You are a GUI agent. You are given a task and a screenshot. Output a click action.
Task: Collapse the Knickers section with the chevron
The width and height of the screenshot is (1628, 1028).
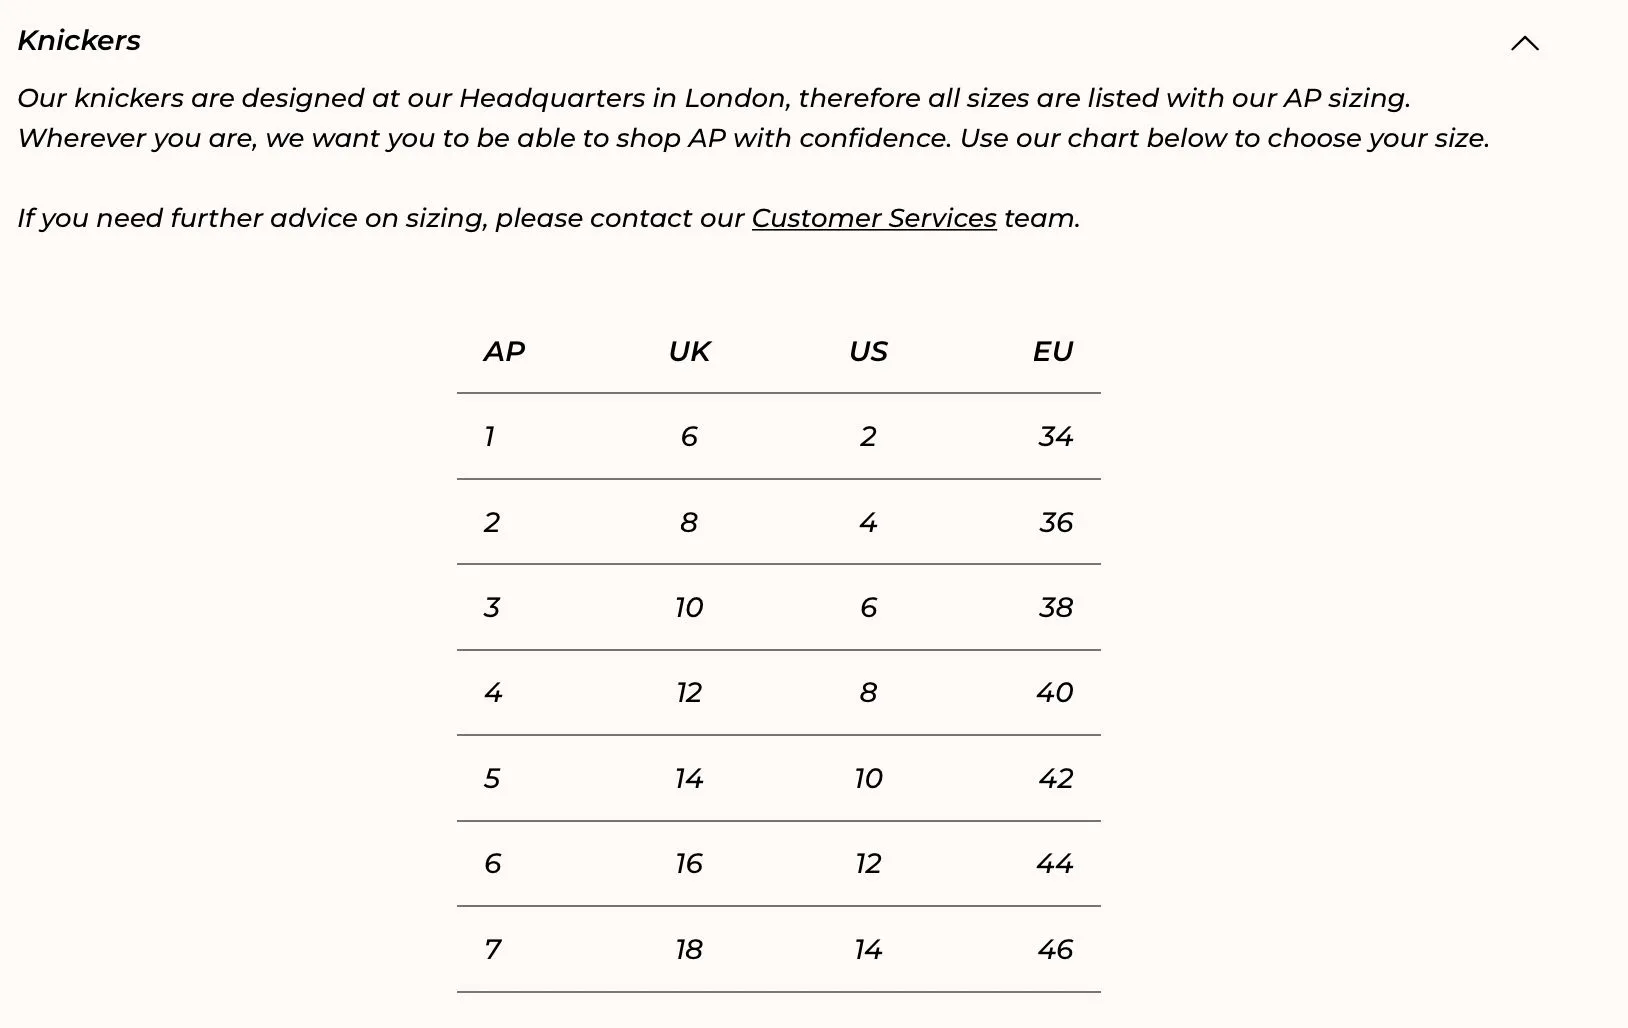coord(1524,43)
